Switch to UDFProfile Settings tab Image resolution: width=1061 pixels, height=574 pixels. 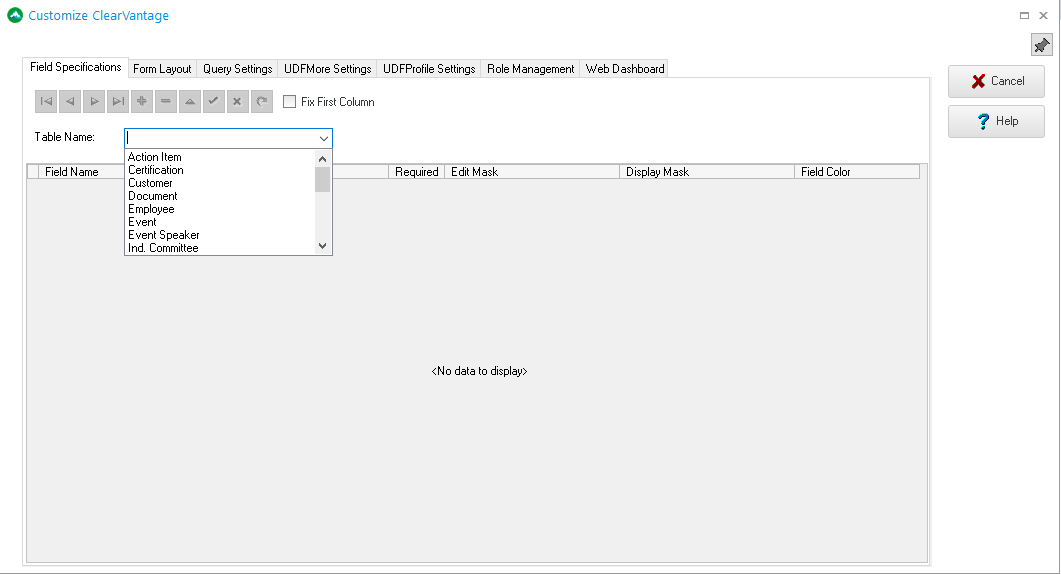pyautogui.click(x=429, y=68)
